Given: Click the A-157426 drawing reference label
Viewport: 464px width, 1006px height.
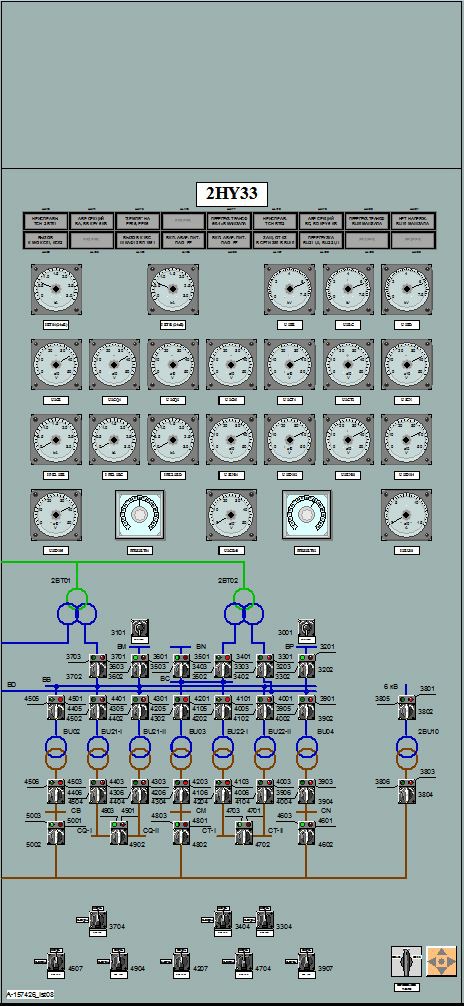Looking at the screenshot, I should [x=31, y=993].
